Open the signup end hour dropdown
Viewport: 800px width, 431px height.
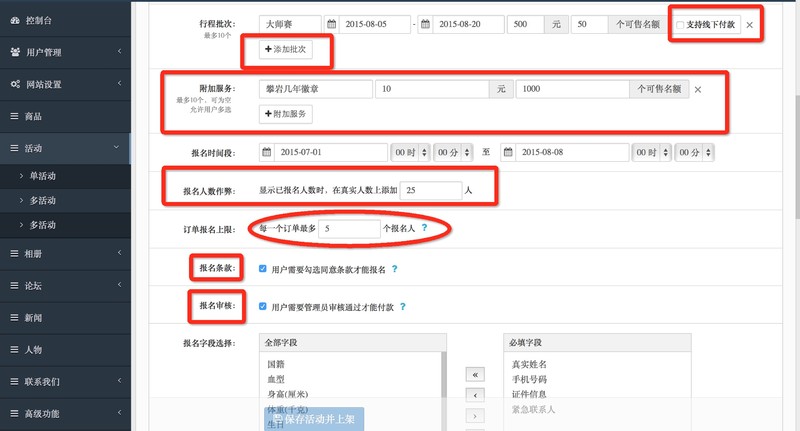click(x=651, y=153)
